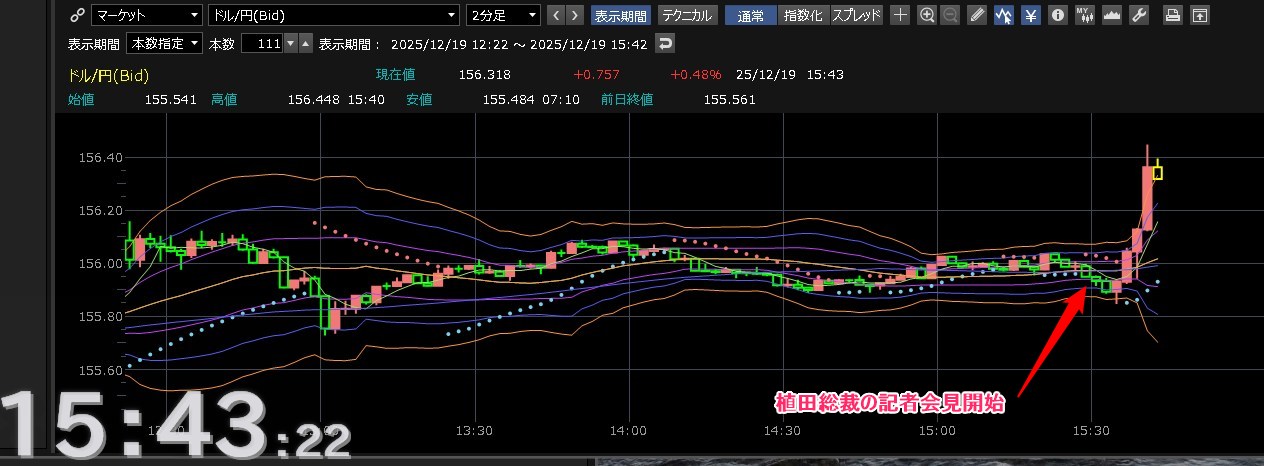Print the chart
Viewport: 1264px width, 466px height.
[x=1173, y=15]
